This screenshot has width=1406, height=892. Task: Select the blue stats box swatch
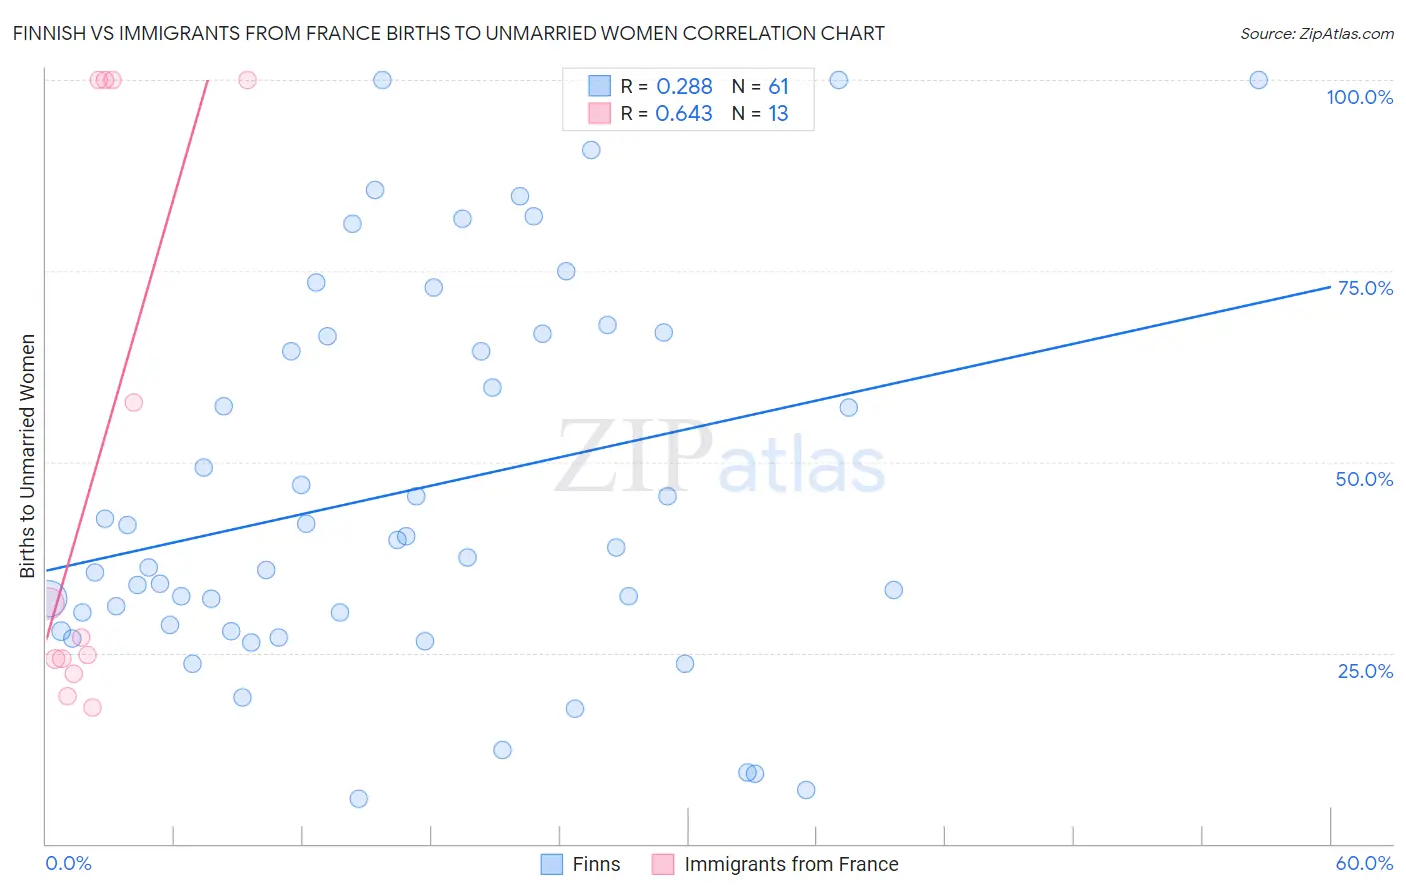tap(599, 86)
